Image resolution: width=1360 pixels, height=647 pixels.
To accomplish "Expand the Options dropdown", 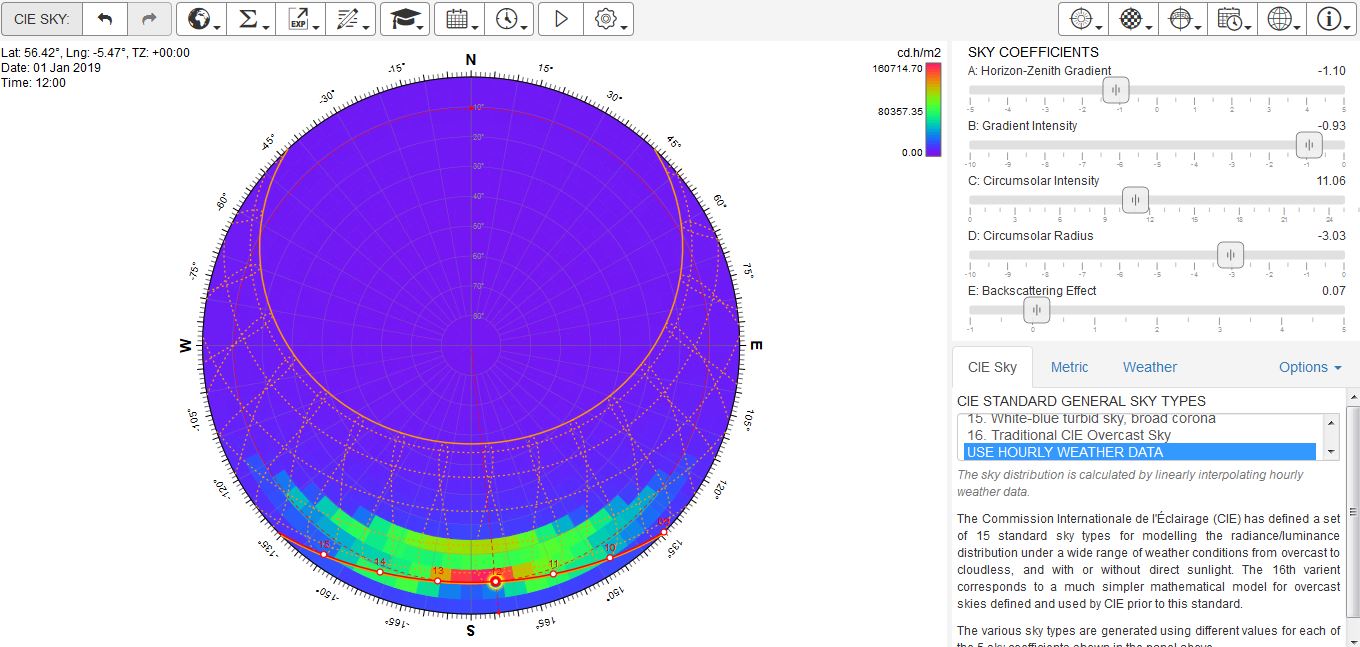I will click(x=1309, y=367).
